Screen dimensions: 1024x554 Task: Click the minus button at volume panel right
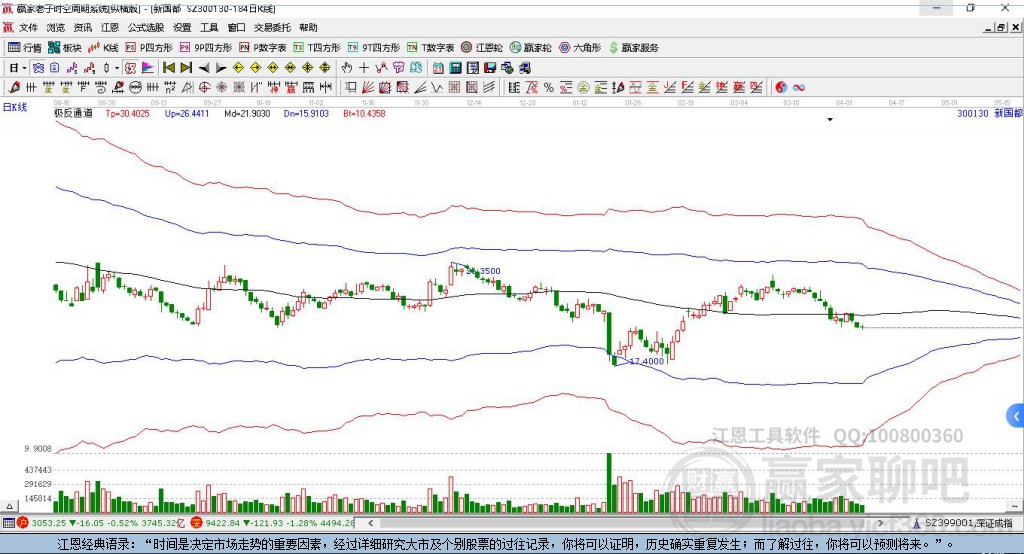[x=1014, y=506]
